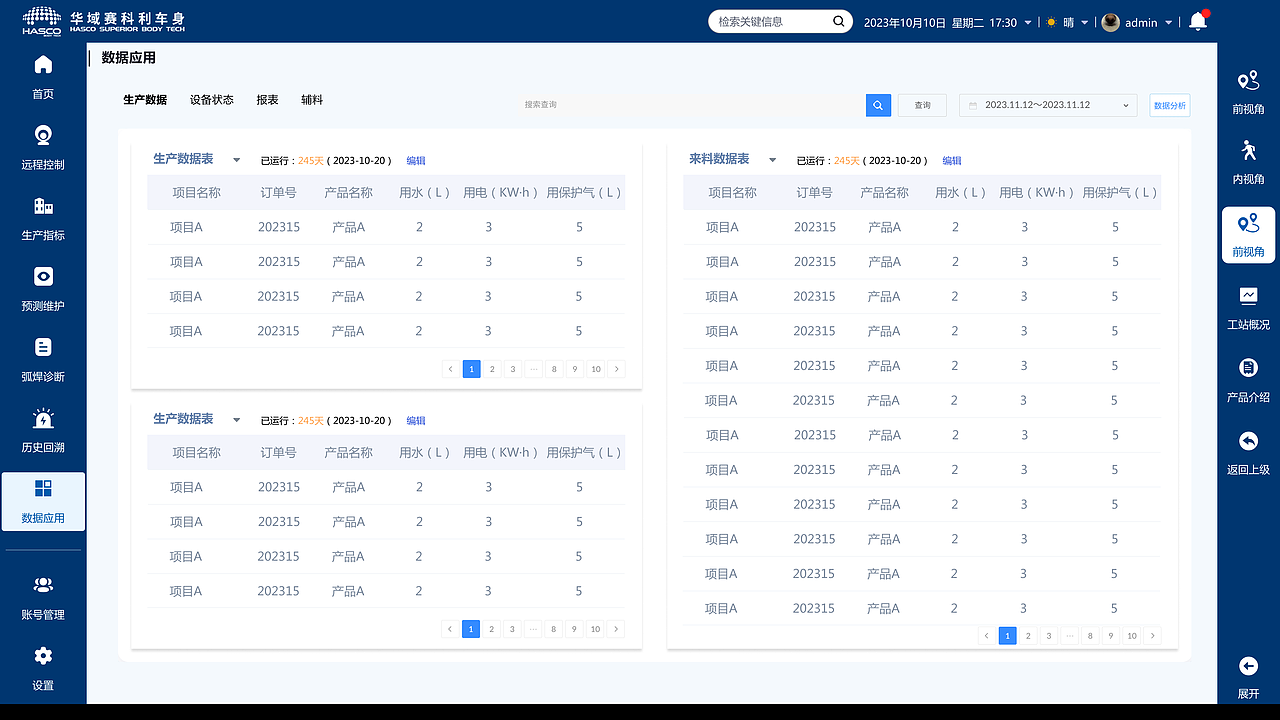The height and width of the screenshot is (720, 1280).
Task: Click the 搜索查询 search input
Action: coord(690,105)
